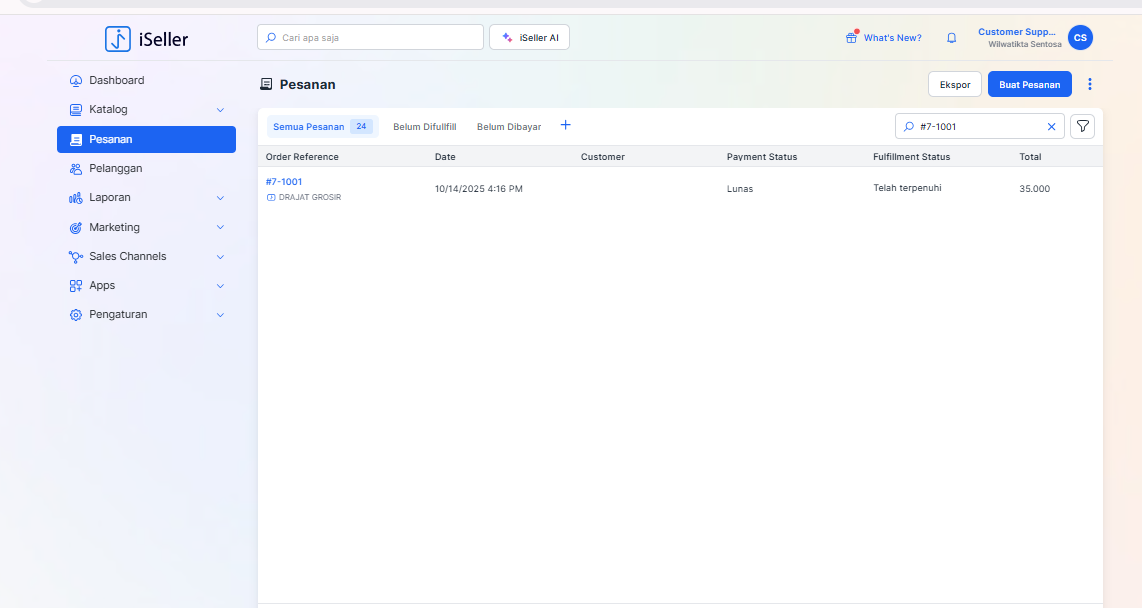Click the Cari apa saja search field
The height and width of the screenshot is (608, 1142).
coord(370,38)
